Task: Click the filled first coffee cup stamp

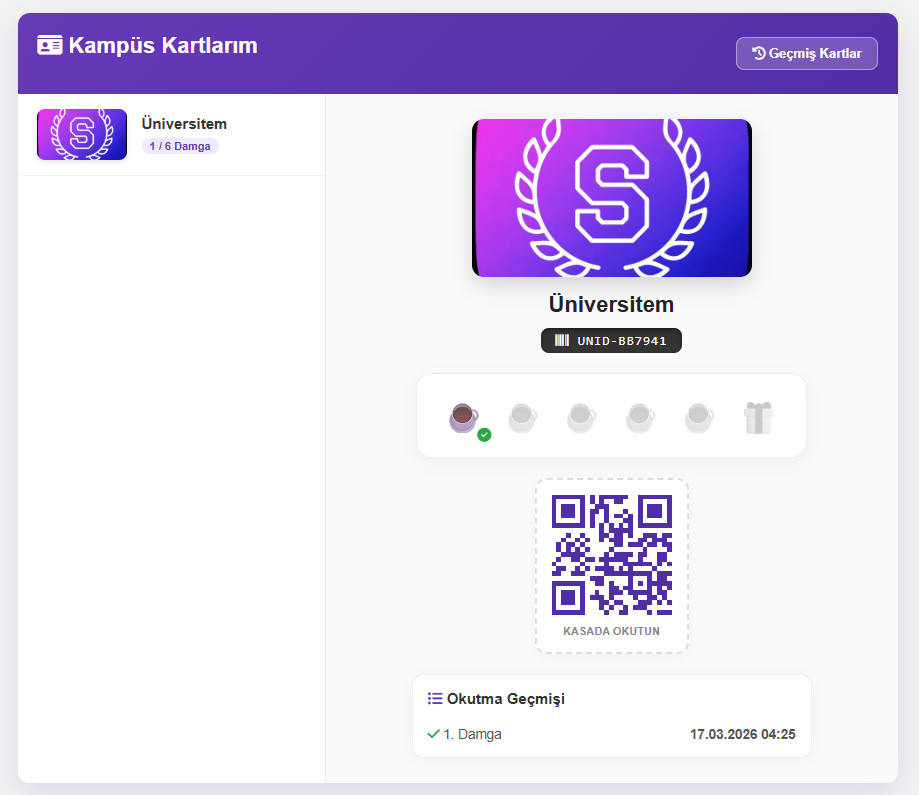Action: tap(463, 417)
